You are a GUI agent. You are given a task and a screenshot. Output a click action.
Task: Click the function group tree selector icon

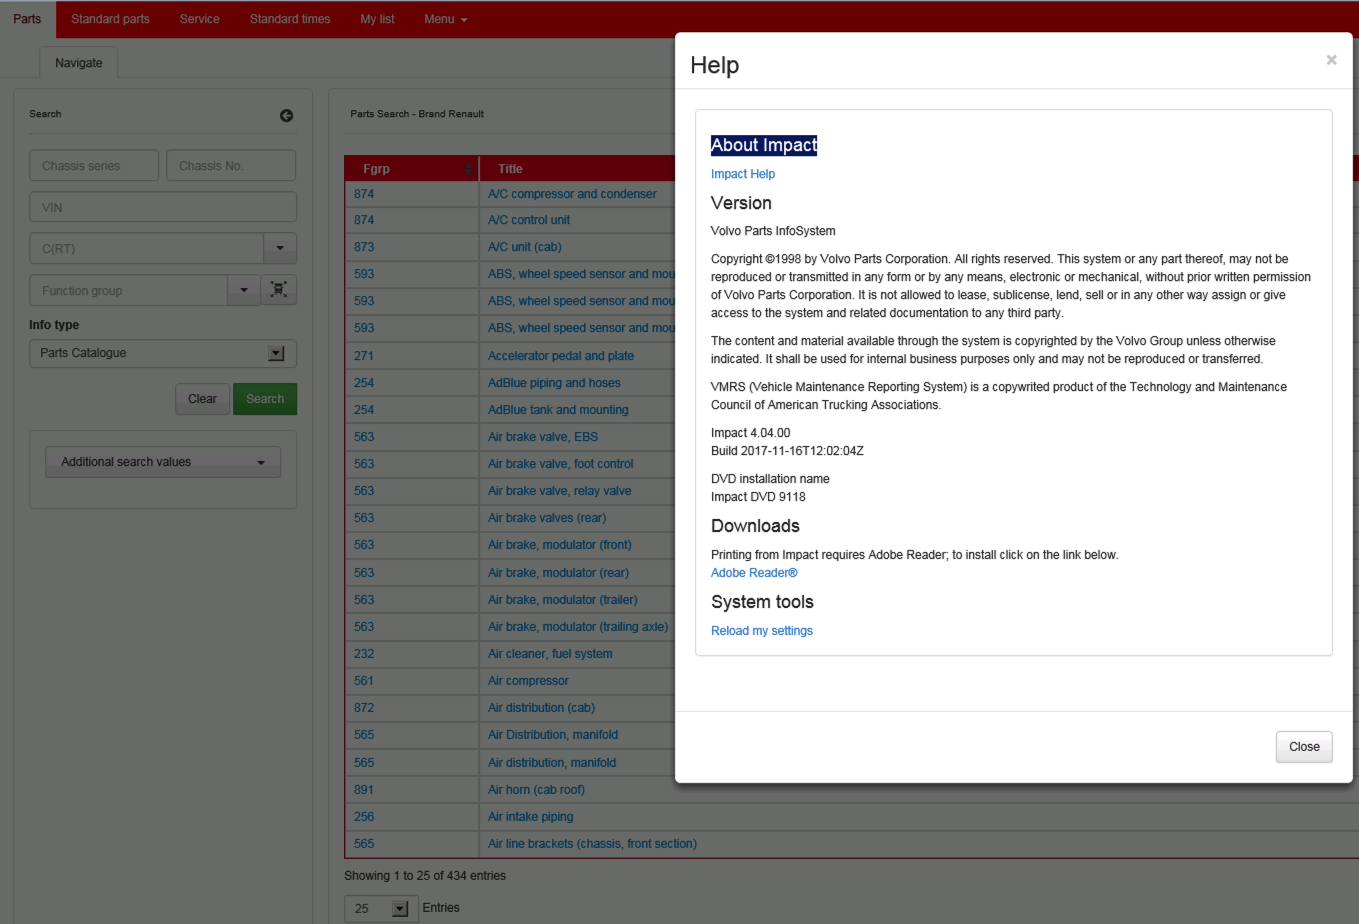tap(279, 290)
